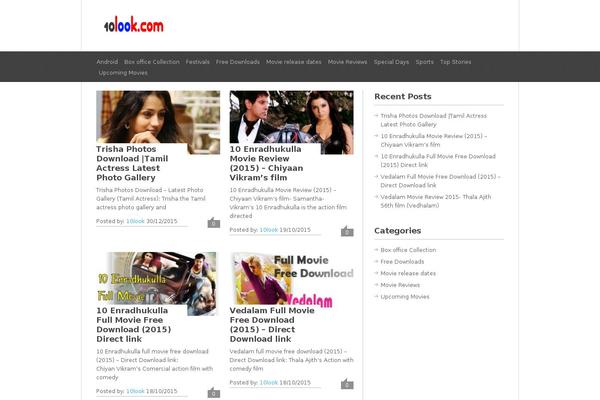Open 10 Enradhukulla Movie Review thumbnail image
The width and height of the screenshot is (600, 400).
292,117
